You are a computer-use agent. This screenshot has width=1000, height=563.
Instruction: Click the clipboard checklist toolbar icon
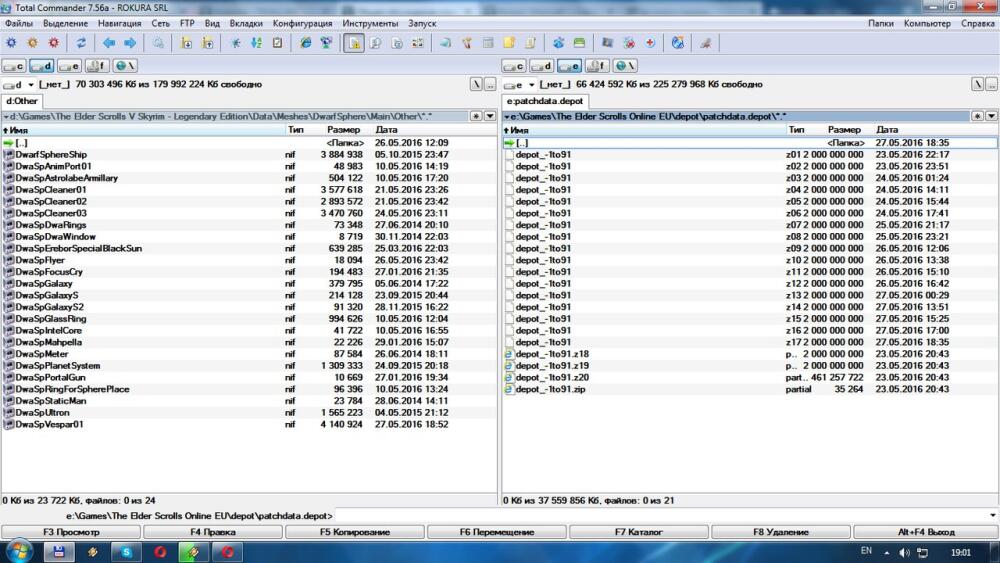tap(277, 43)
